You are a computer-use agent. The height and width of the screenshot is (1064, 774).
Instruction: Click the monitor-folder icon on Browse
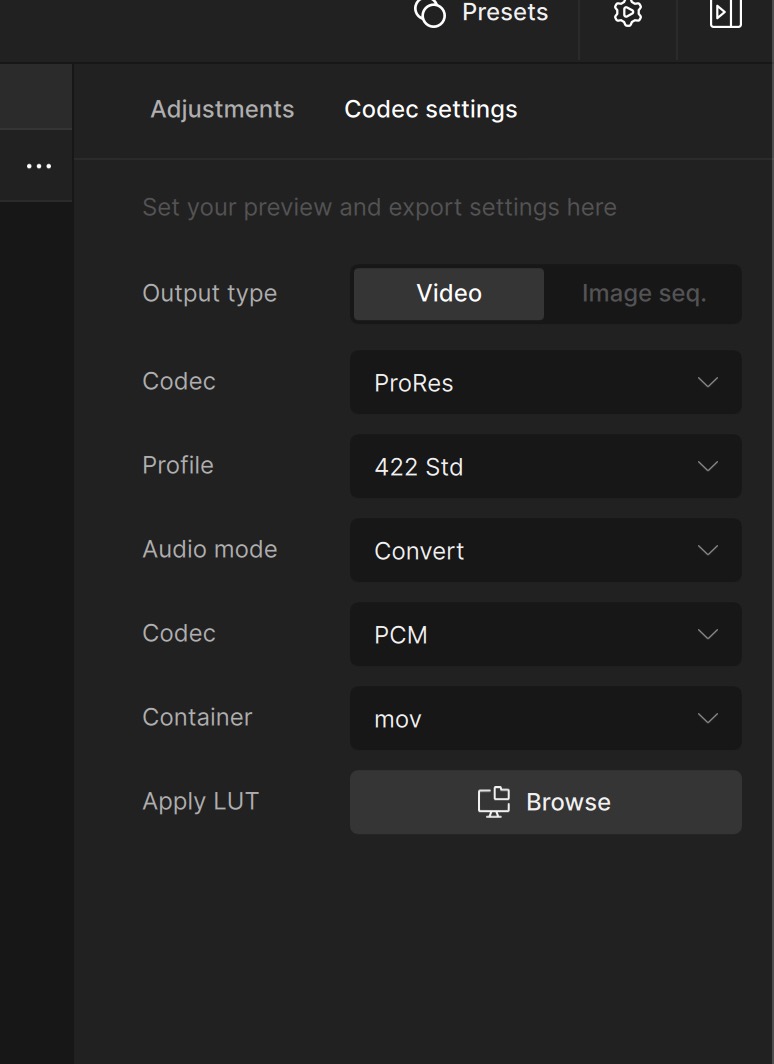pyautogui.click(x=494, y=802)
